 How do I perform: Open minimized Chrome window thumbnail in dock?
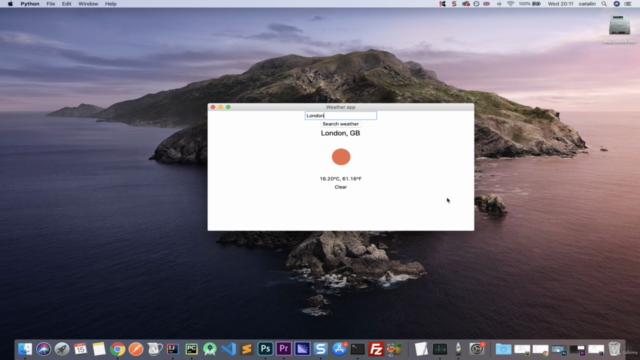540,350
